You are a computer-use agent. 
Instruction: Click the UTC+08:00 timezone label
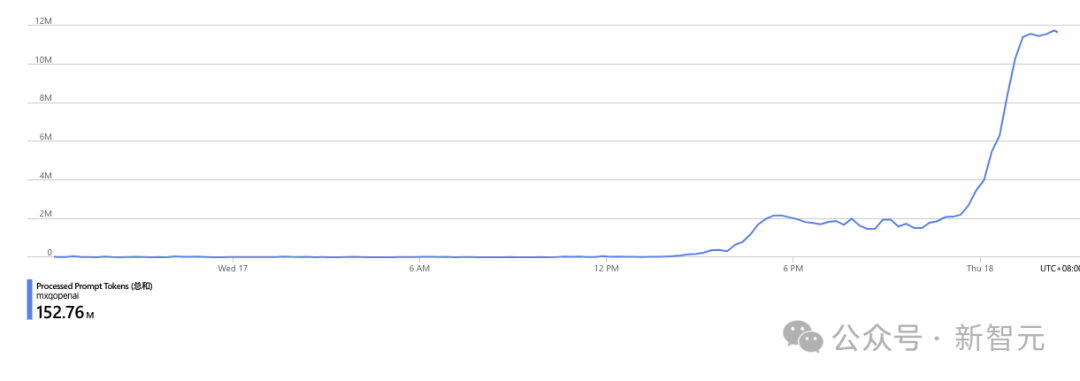coord(1059,268)
